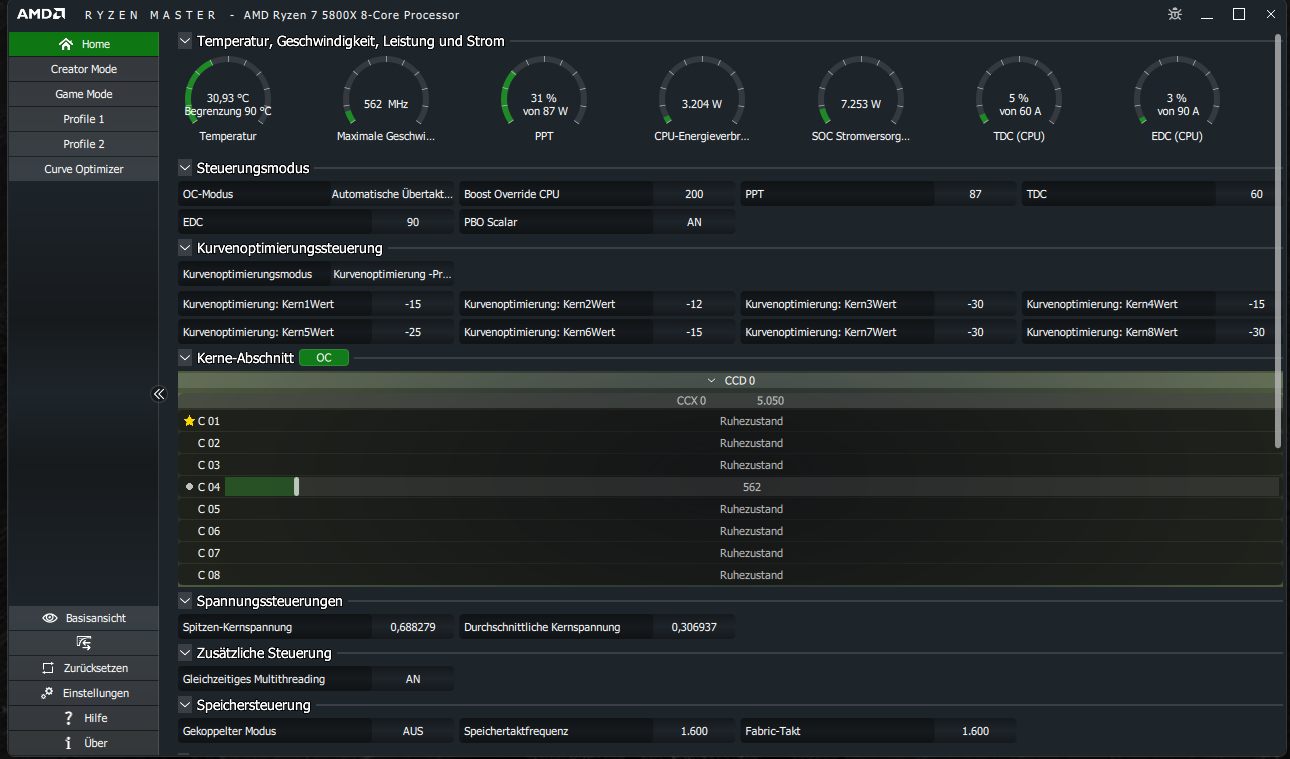Collapse the Zusätzliche Steuerung section
1290x759 pixels.
[x=185, y=653]
